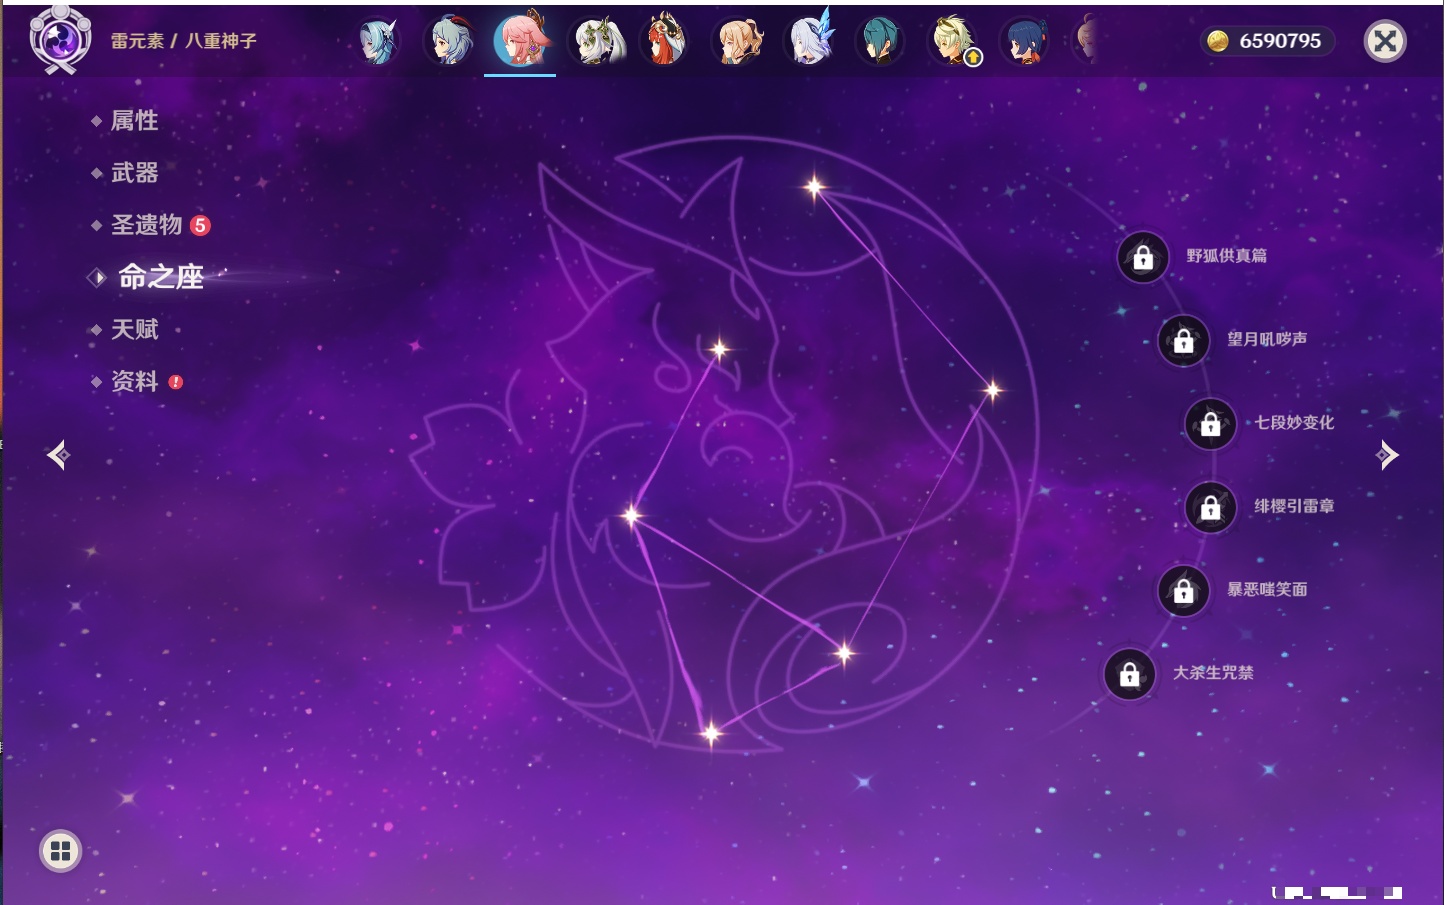Click the 大杀生咒禁 constellation name

1213,672
